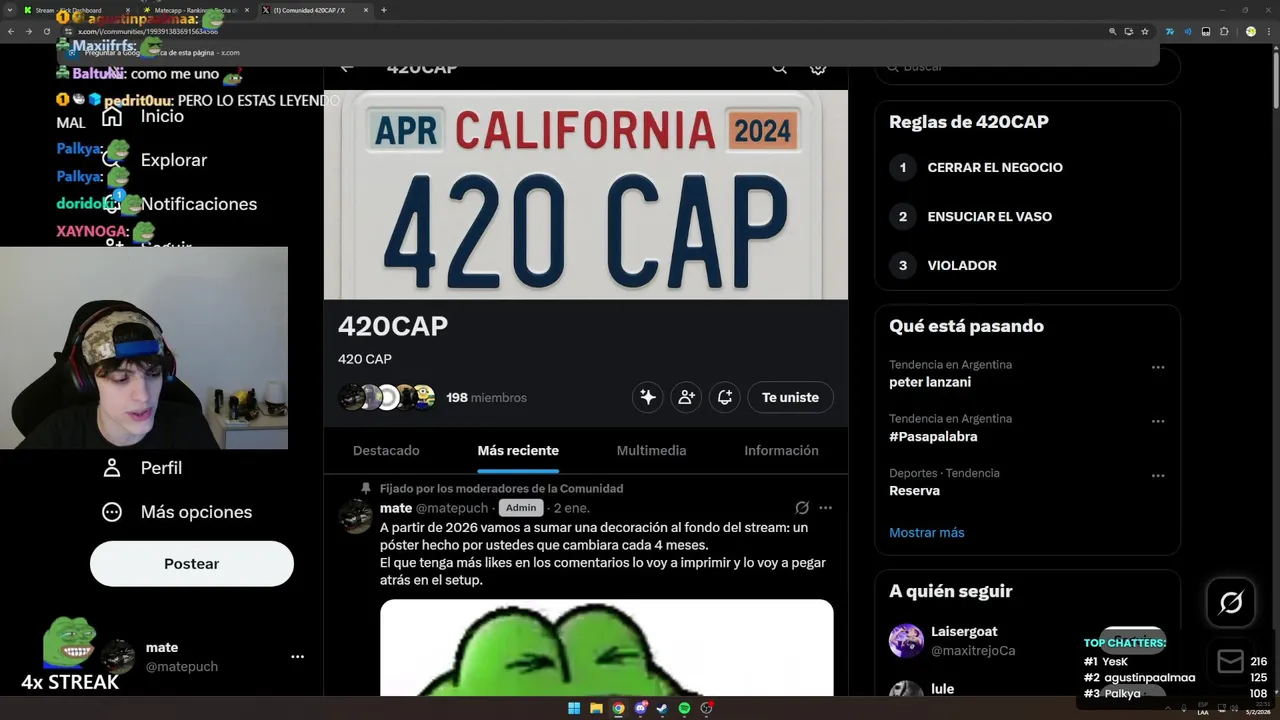The image size is (1280, 720).
Task: Click the Inicio home icon
Action: tap(112, 116)
